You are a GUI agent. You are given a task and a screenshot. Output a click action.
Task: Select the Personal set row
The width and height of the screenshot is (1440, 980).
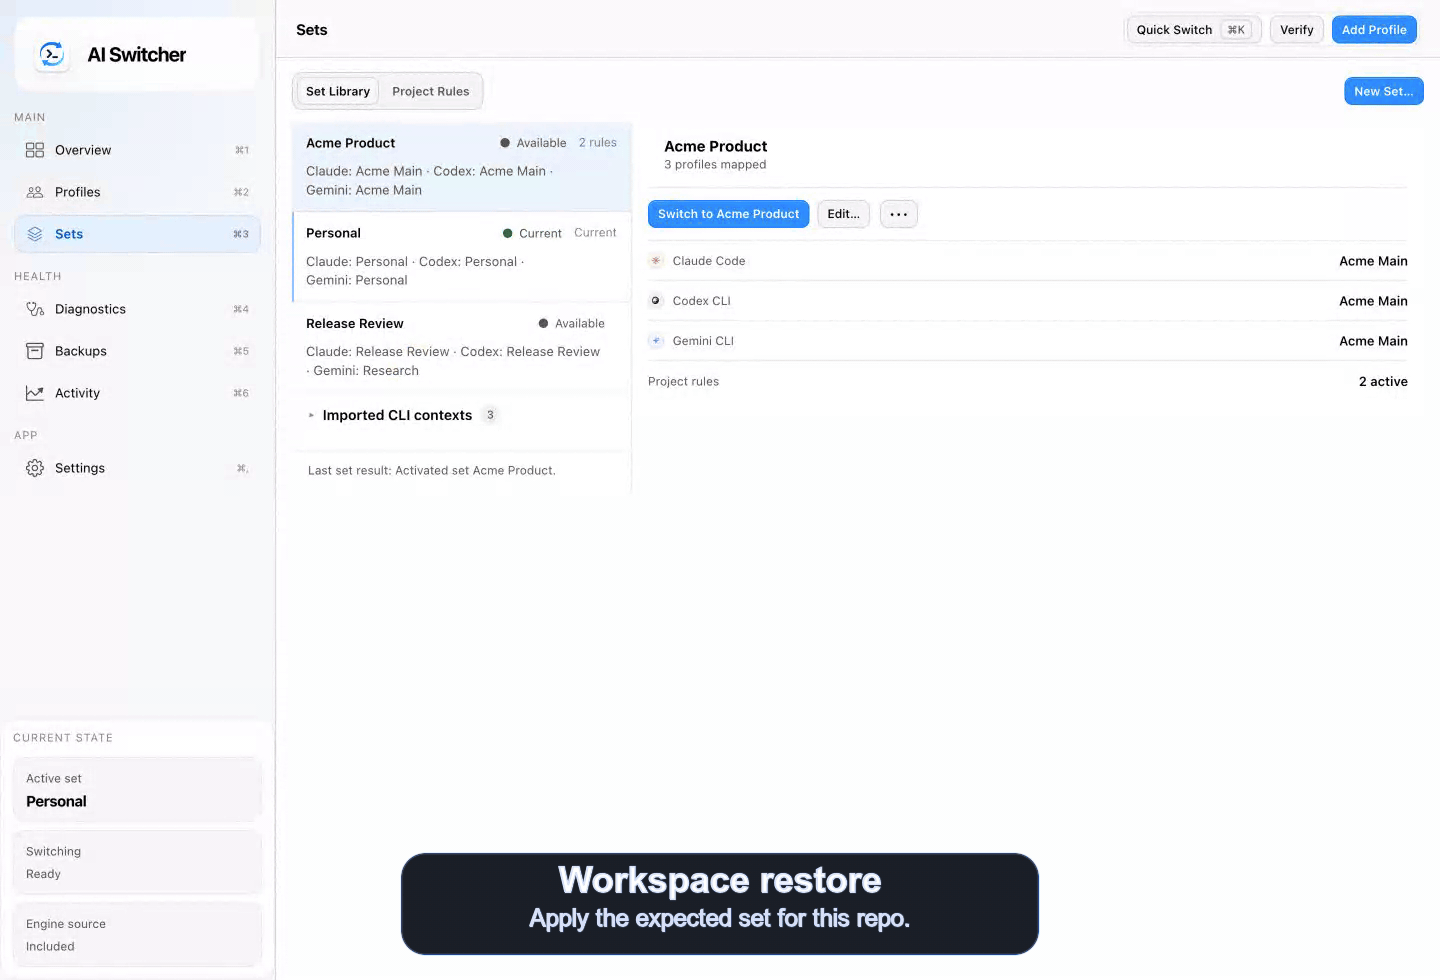coord(462,256)
